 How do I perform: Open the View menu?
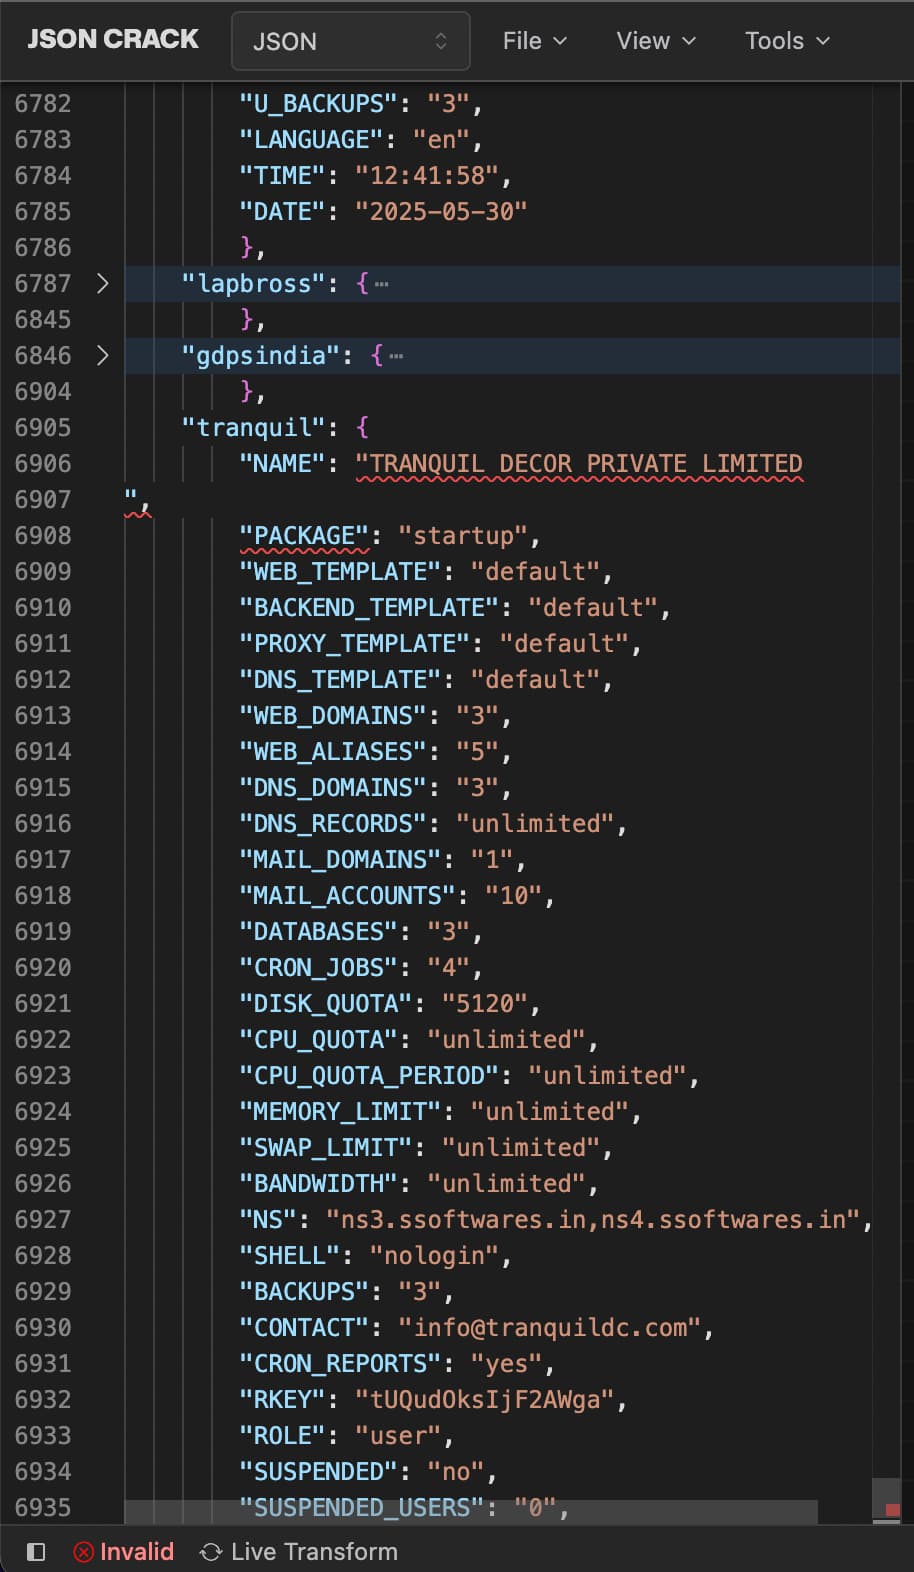point(656,41)
